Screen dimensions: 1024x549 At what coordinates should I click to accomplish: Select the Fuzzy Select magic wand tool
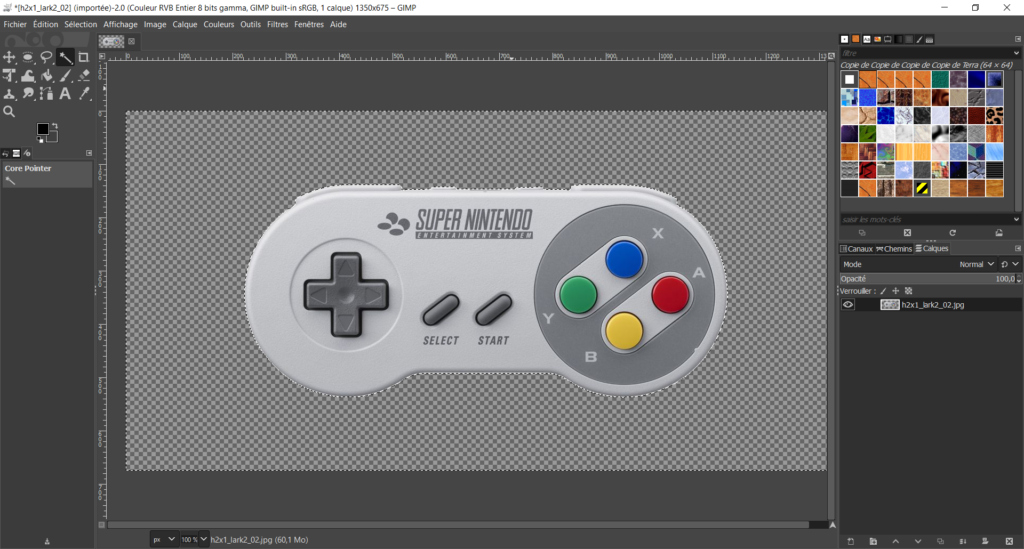click(65, 57)
